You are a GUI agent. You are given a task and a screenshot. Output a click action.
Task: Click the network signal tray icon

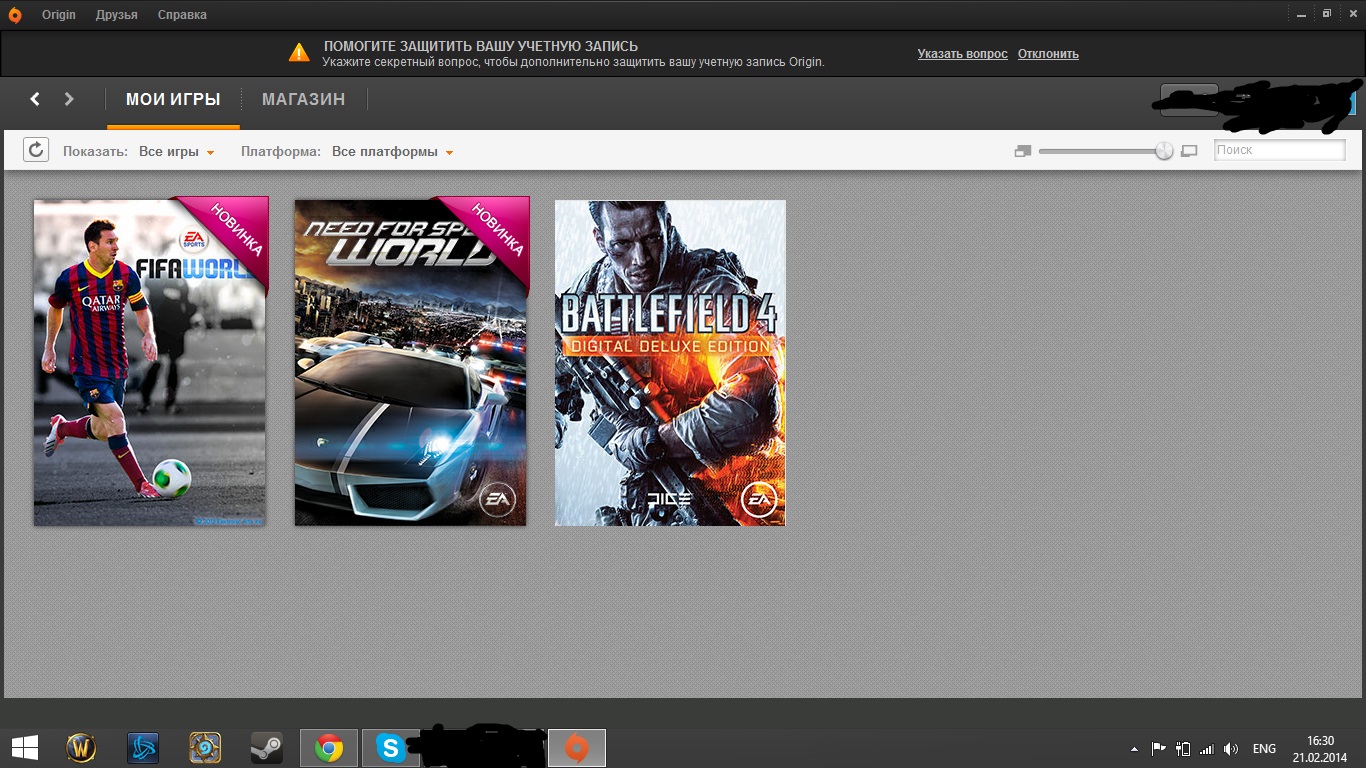click(x=1207, y=748)
